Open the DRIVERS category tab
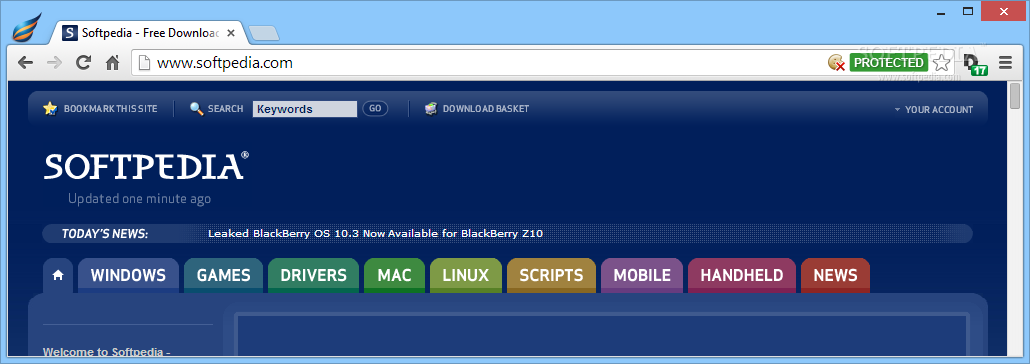Screen dimensions: 1030x364 [313, 275]
